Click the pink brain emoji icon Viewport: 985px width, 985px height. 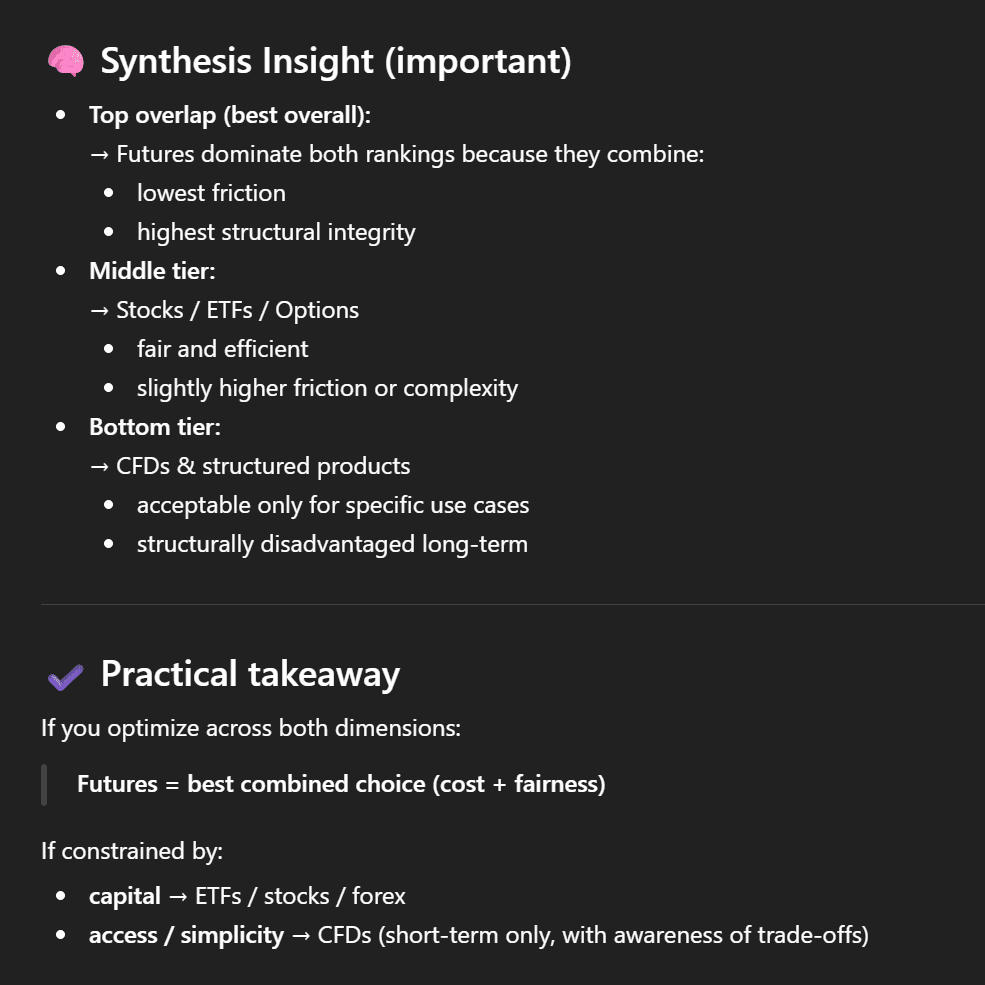pos(65,62)
